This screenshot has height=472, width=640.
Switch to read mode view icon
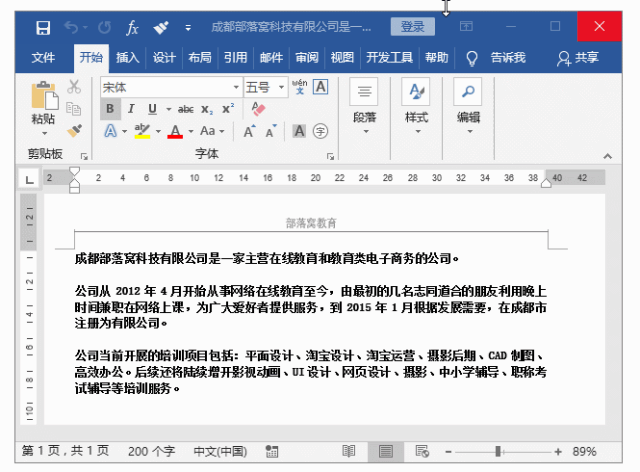pos(349,451)
